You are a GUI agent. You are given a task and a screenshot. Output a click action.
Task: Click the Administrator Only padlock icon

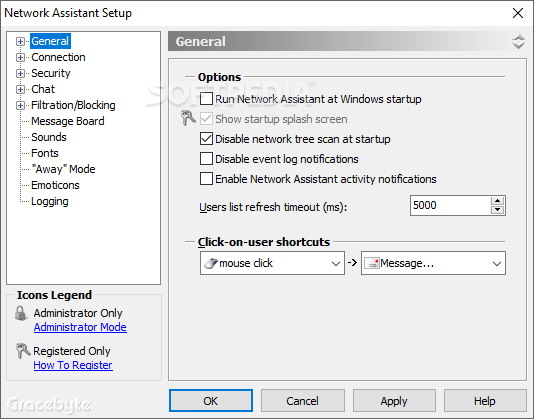(x=21, y=313)
